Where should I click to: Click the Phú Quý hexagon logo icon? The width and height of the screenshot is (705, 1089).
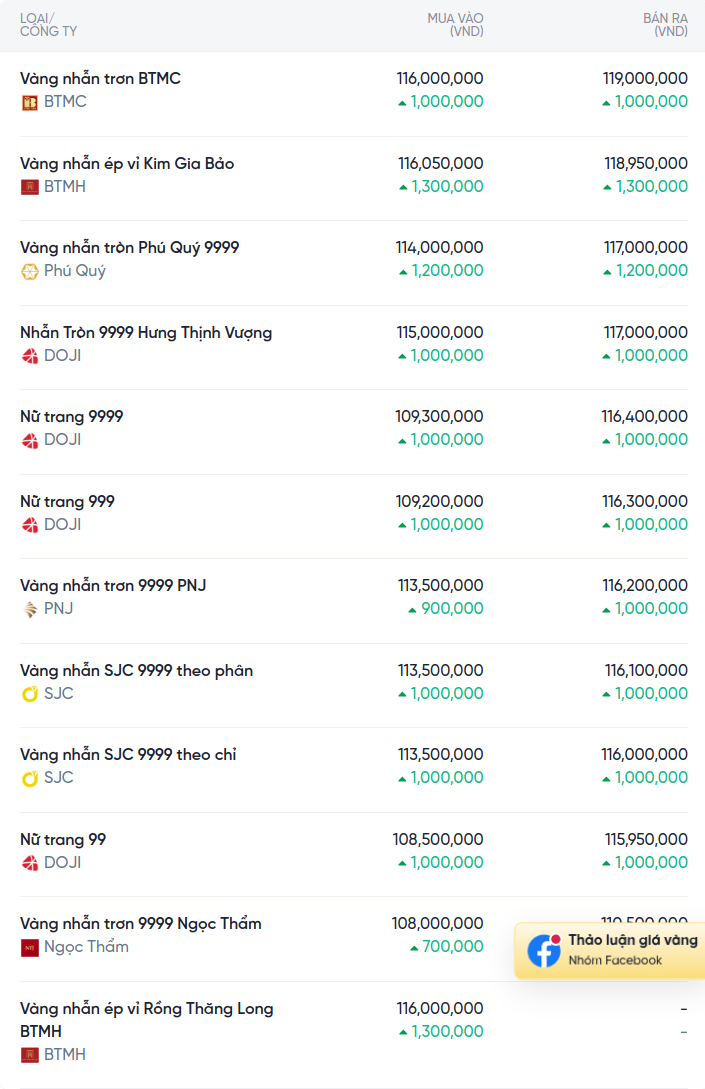30,271
